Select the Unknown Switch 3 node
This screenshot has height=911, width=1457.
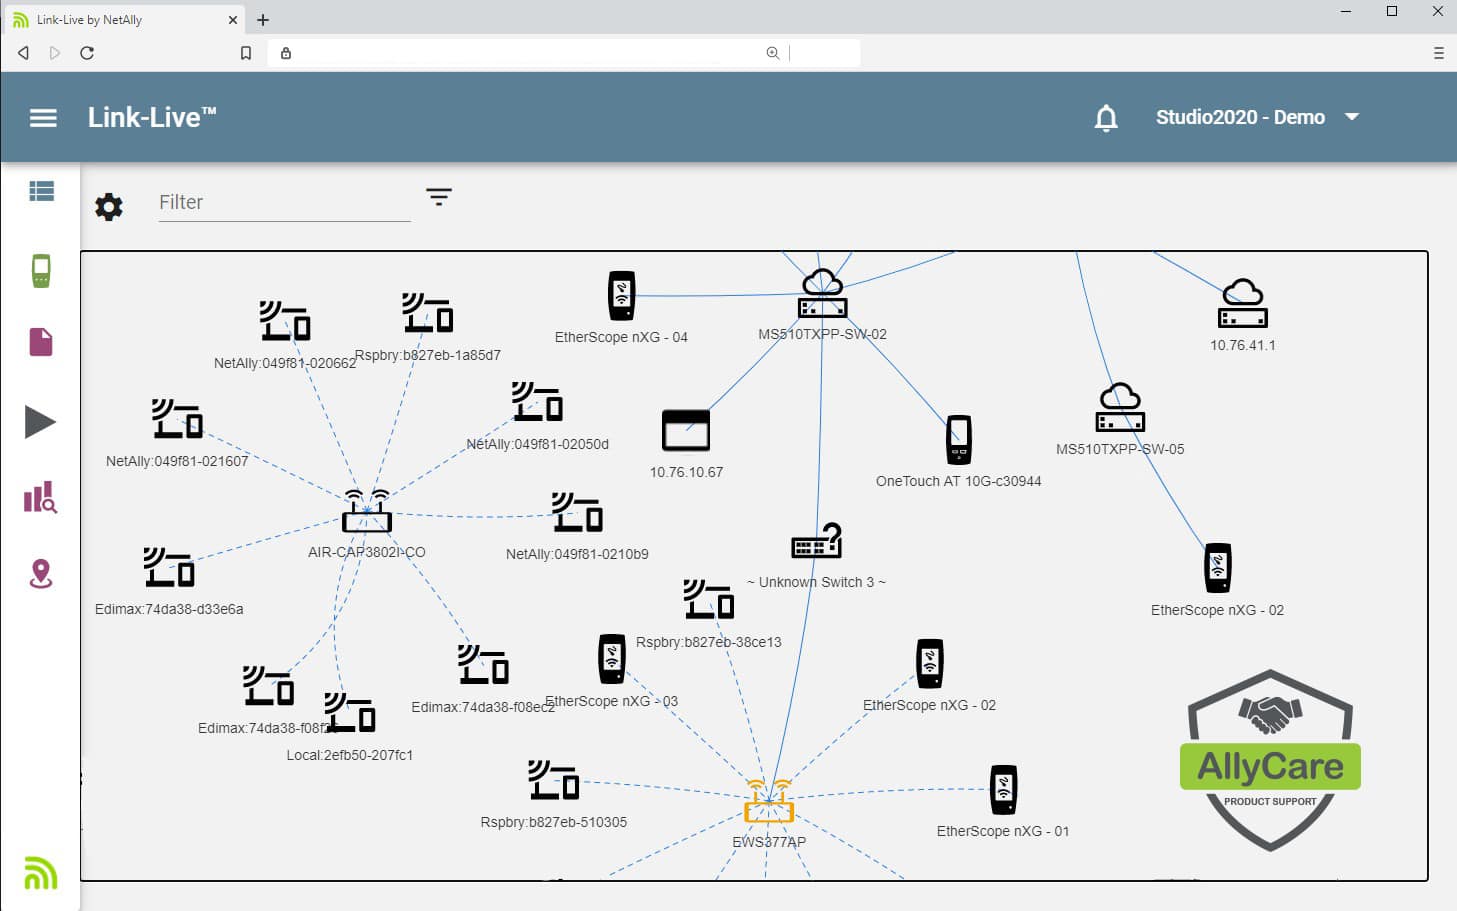tap(816, 541)
